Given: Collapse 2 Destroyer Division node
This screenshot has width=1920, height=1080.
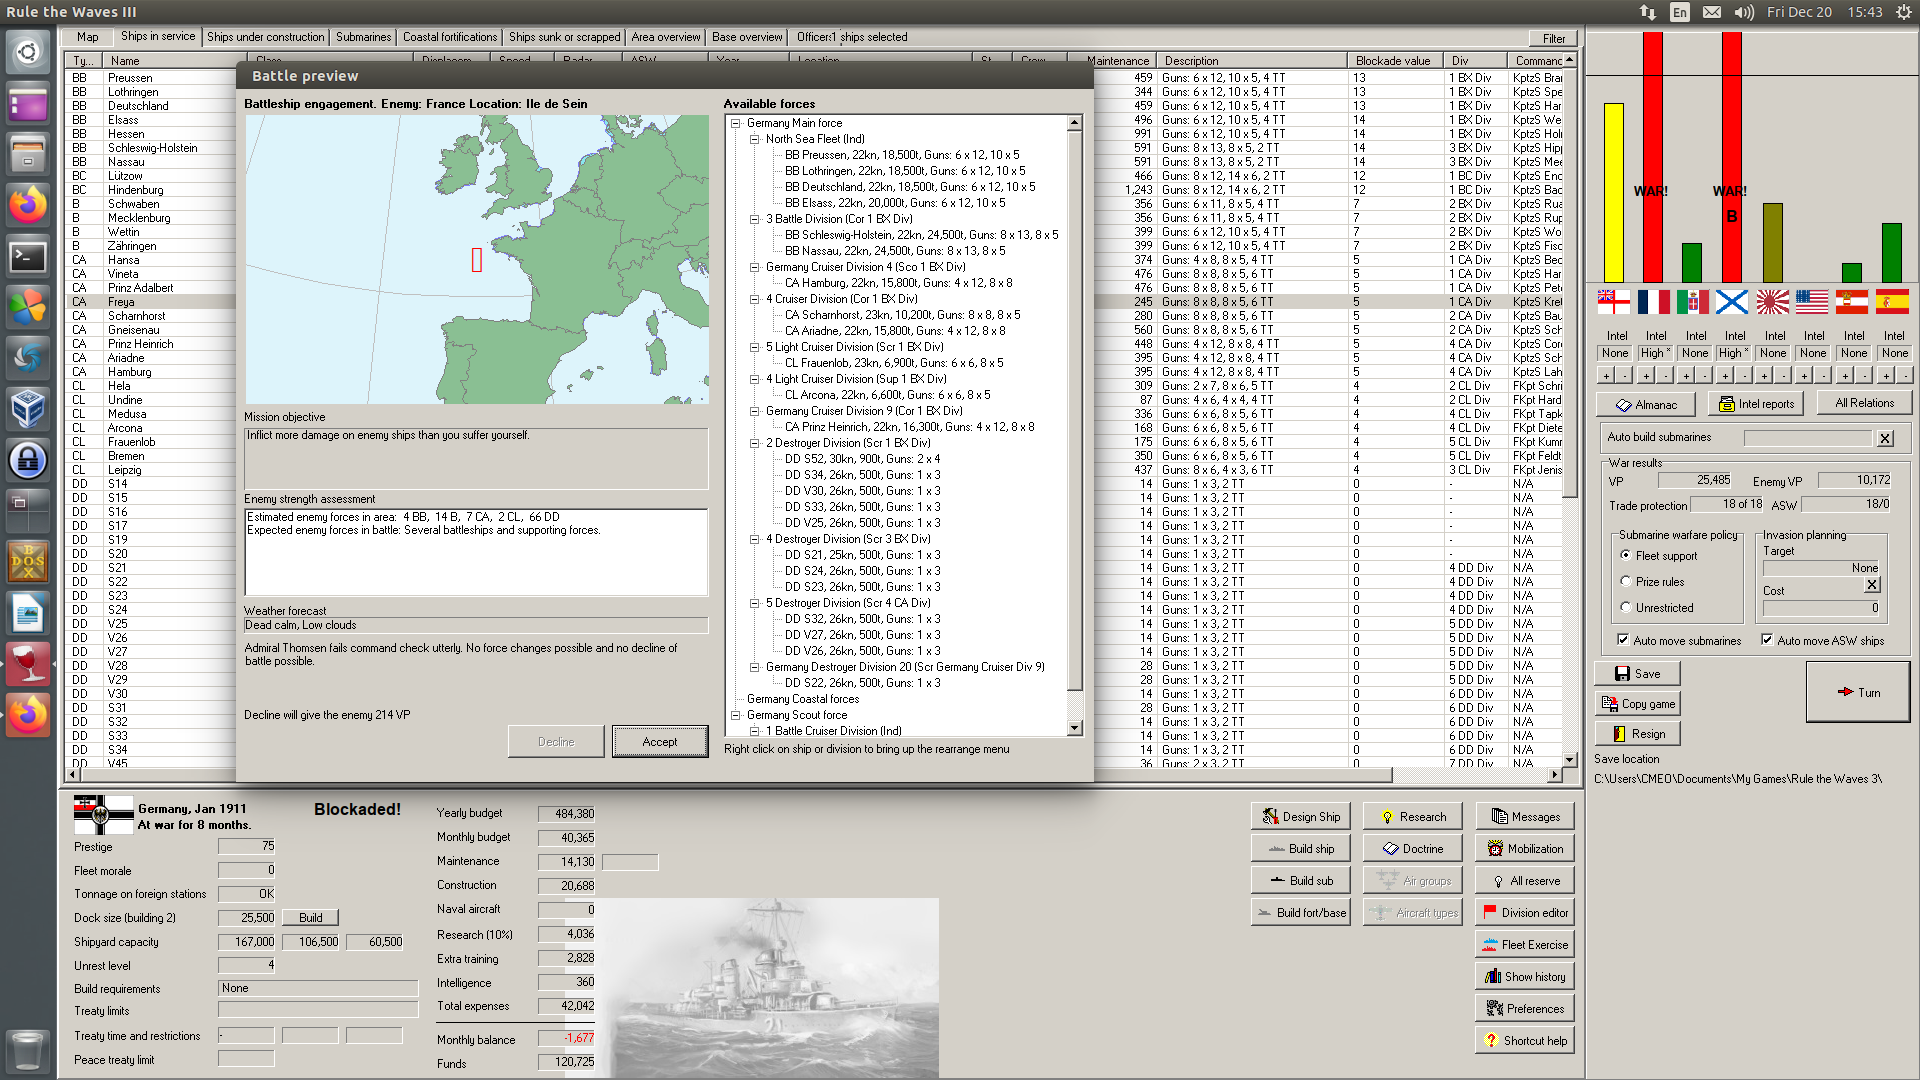Looking at the screenshot, I should pyautogui.click(x=755, y=443).
